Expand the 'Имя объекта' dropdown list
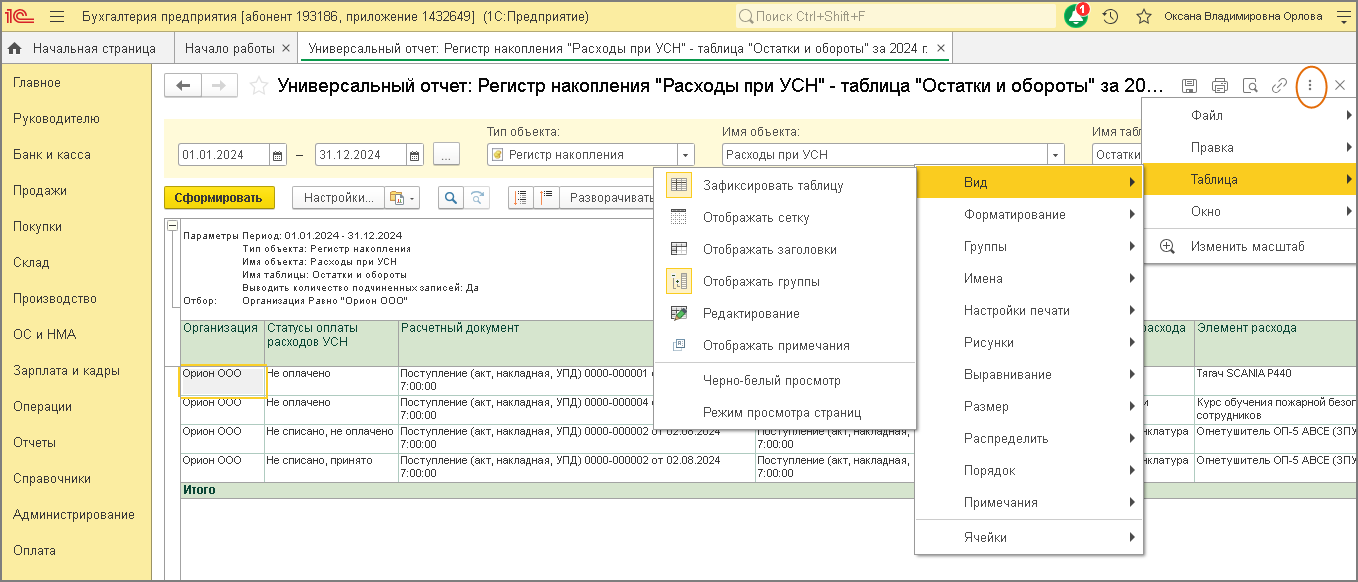Image resolution: width=1358 pixels, height=582 pixels. pos(1055,155)
